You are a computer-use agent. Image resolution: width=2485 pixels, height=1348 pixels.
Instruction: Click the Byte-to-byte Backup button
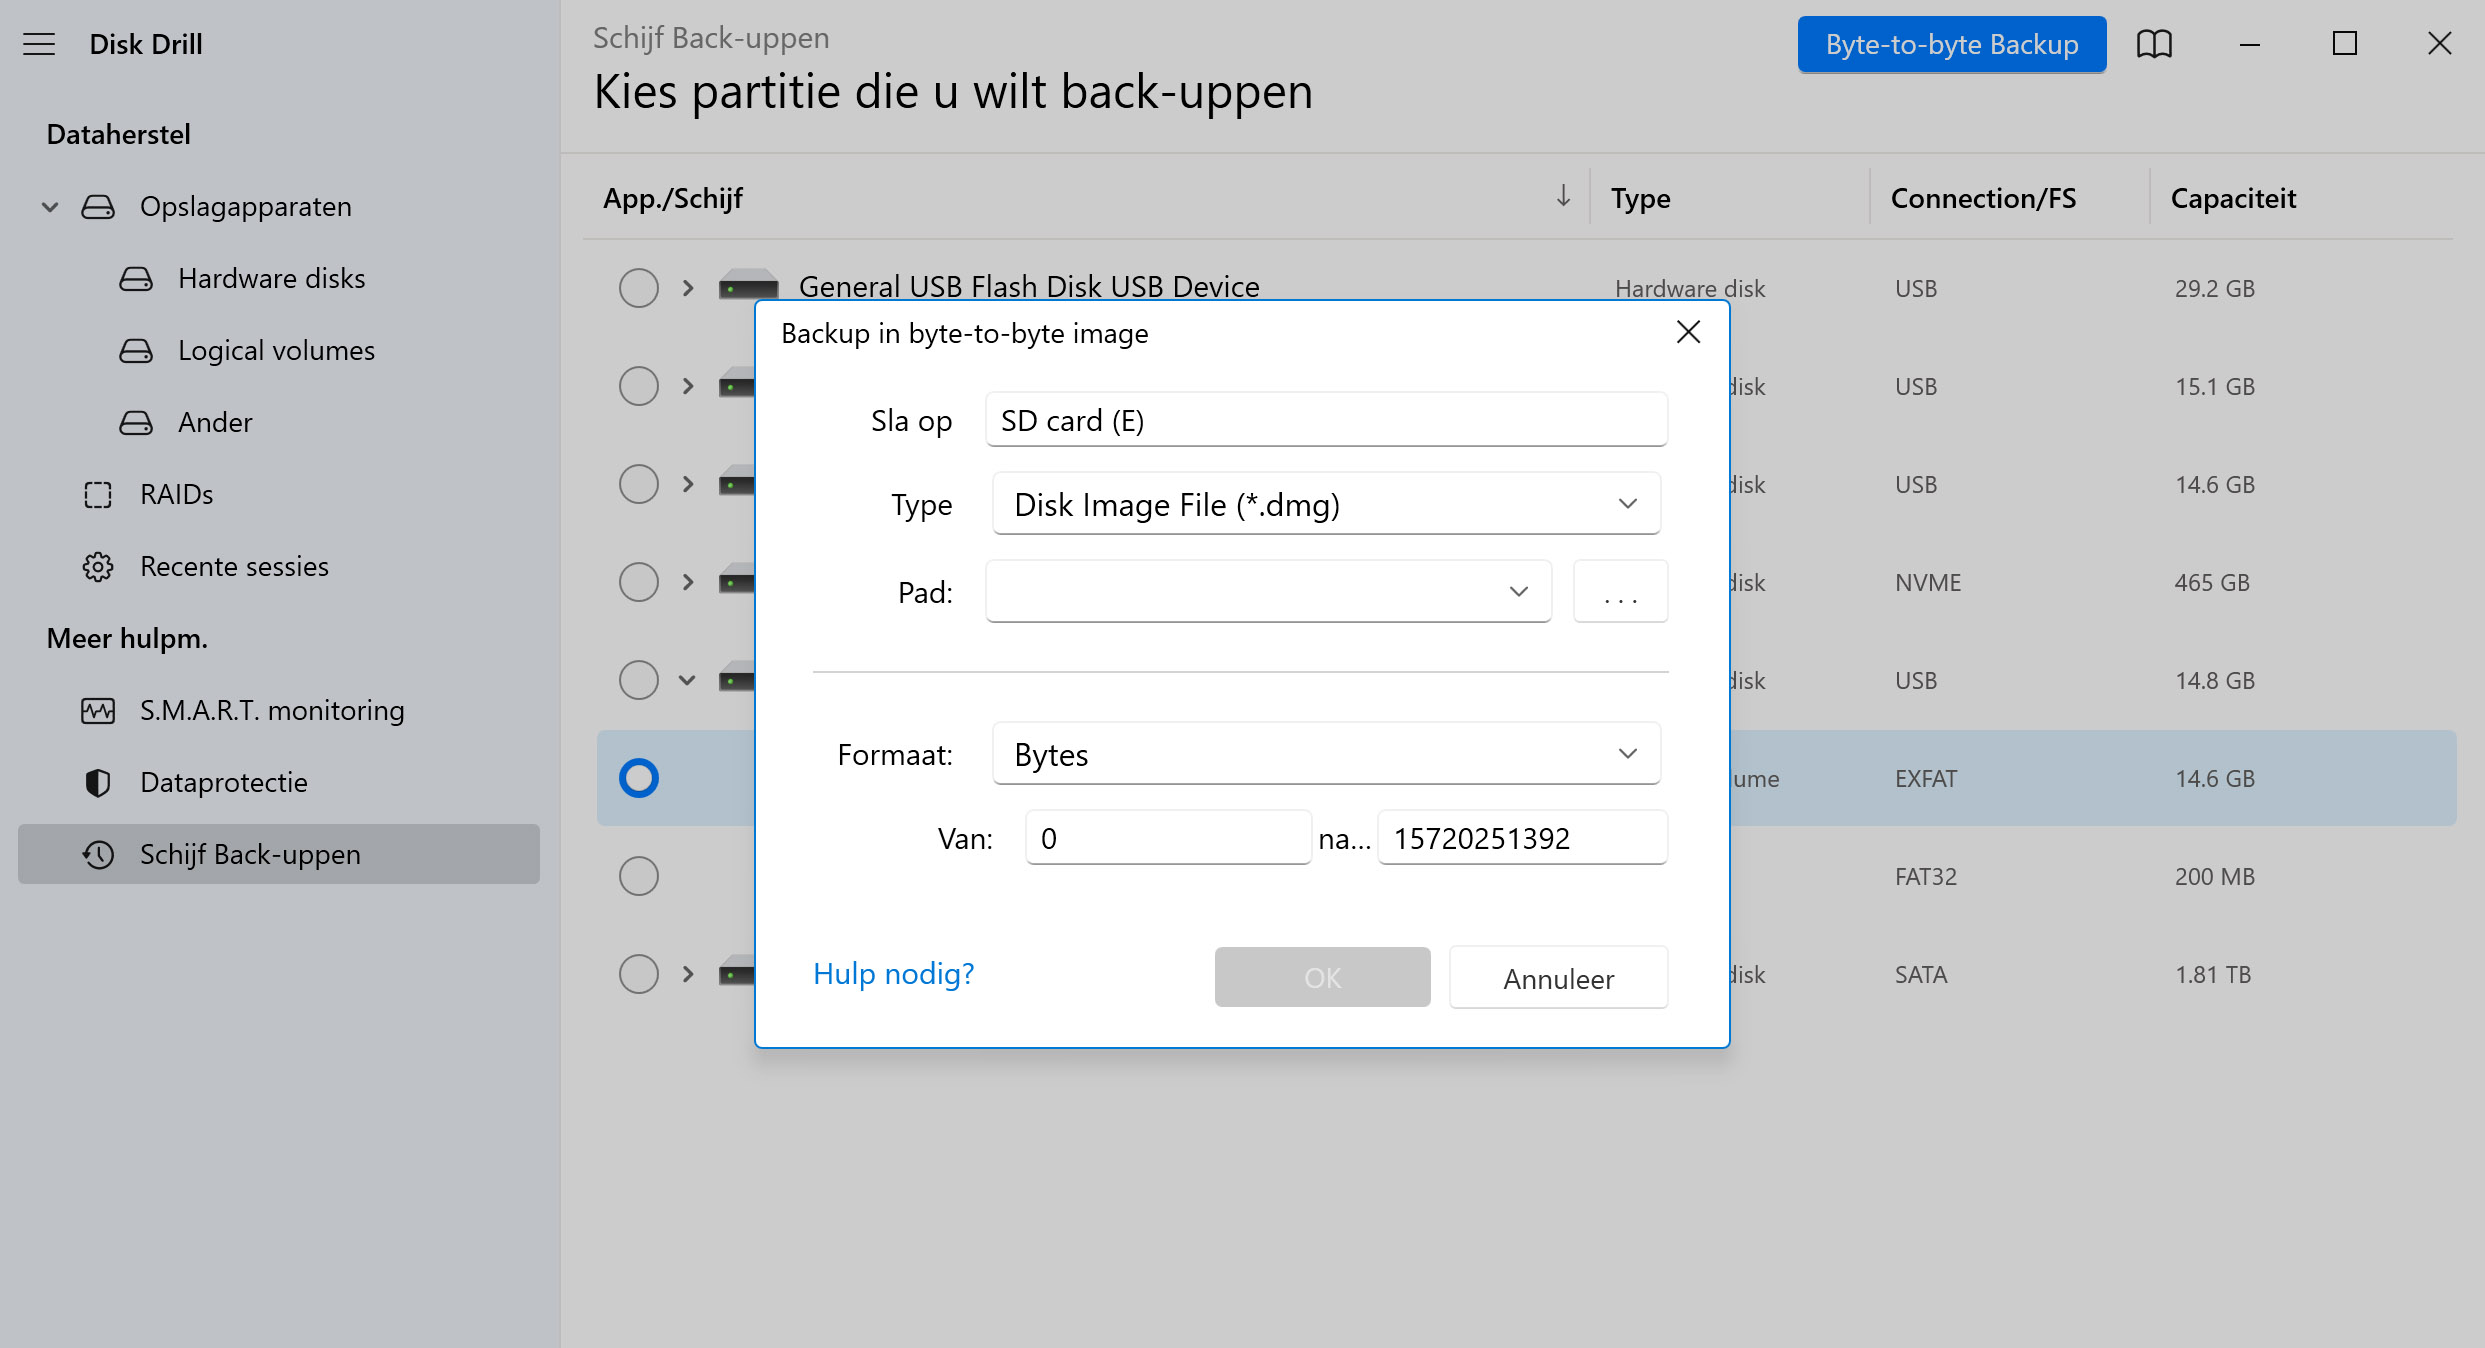(x=1952, y=44)
